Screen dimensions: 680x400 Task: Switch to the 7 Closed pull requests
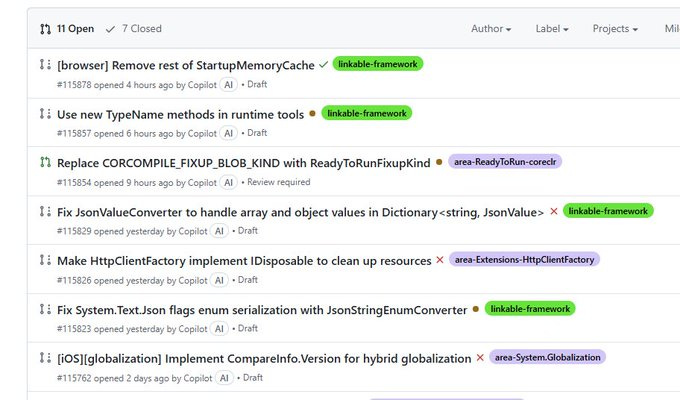[x=134, y=29]
